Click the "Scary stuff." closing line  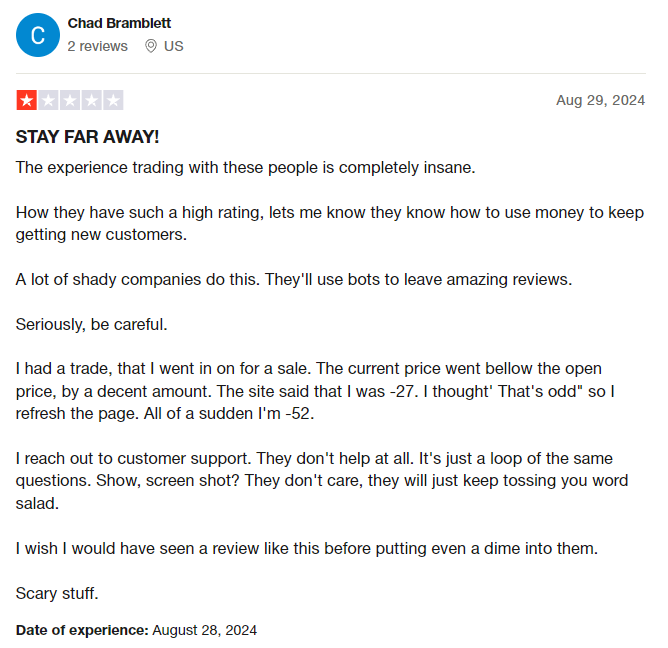coord(57,593)
